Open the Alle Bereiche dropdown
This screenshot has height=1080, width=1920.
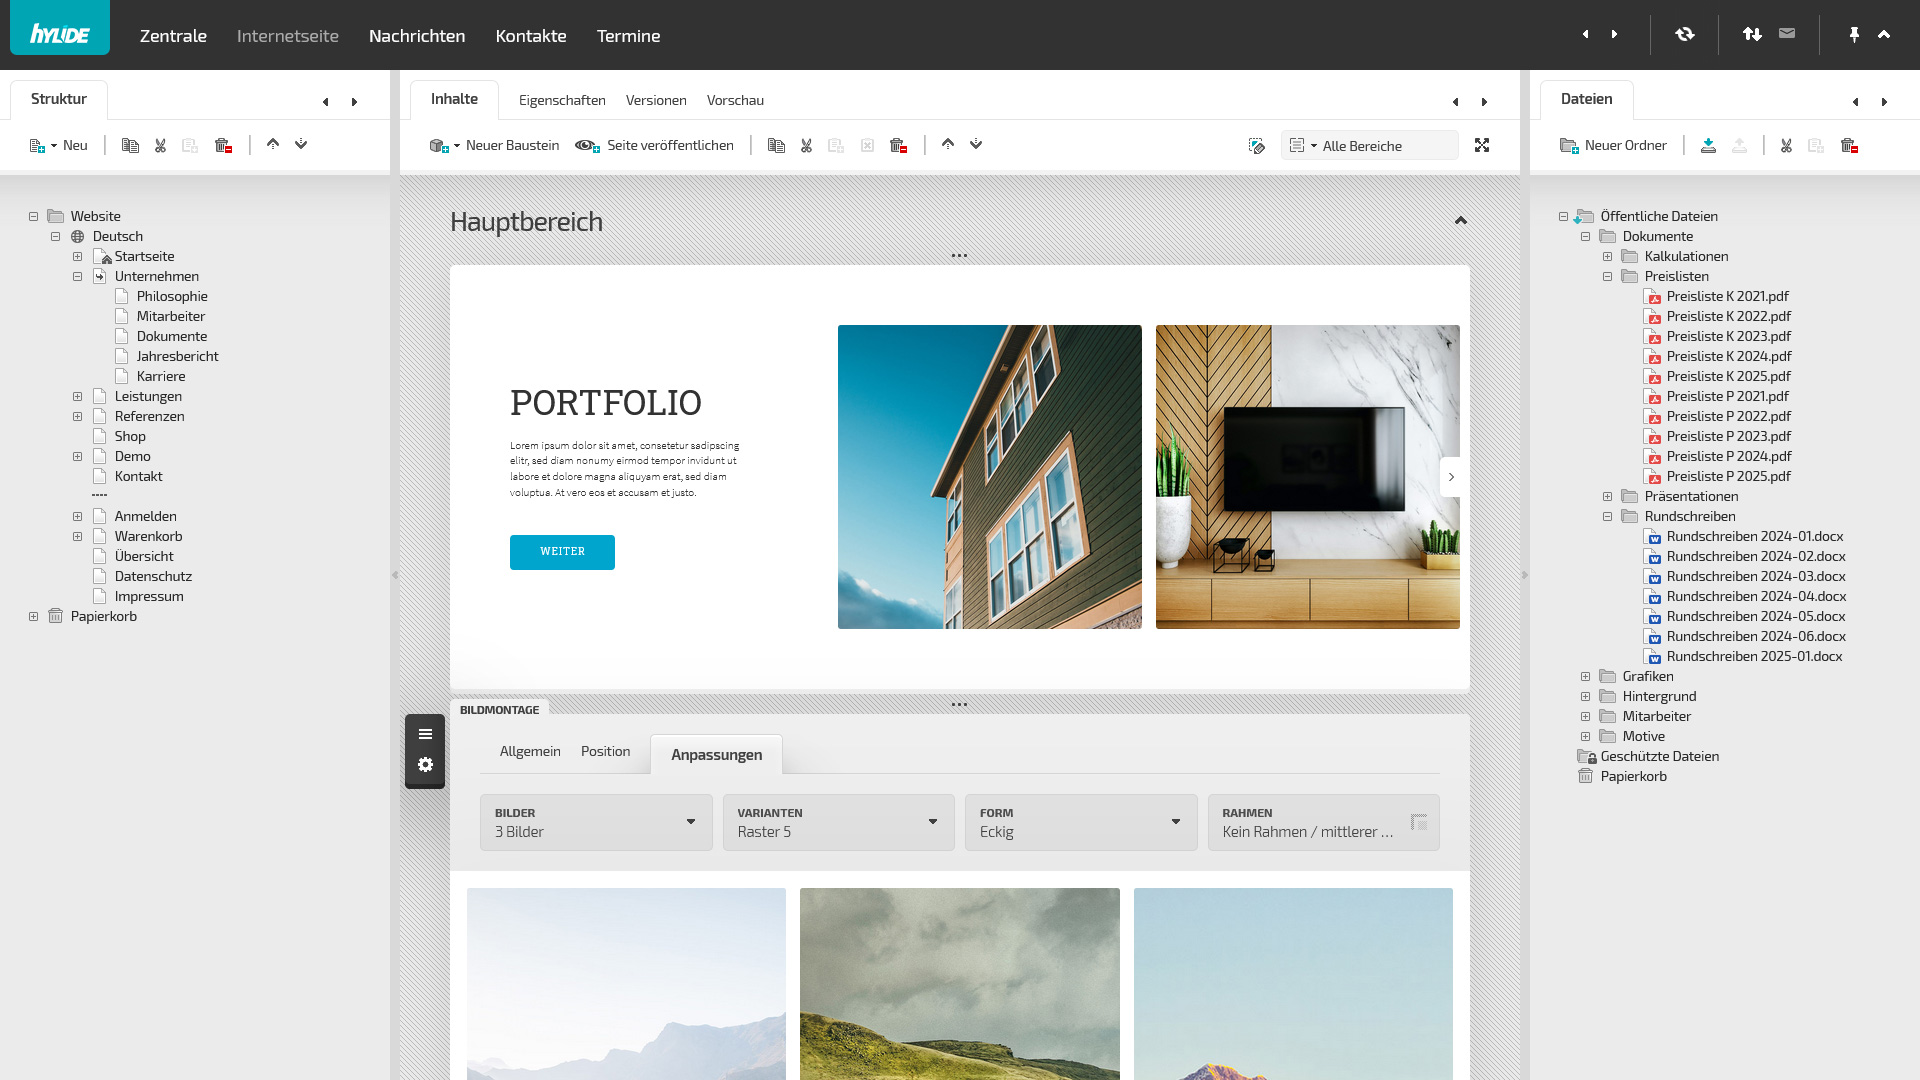click(x=1369, y=146)
